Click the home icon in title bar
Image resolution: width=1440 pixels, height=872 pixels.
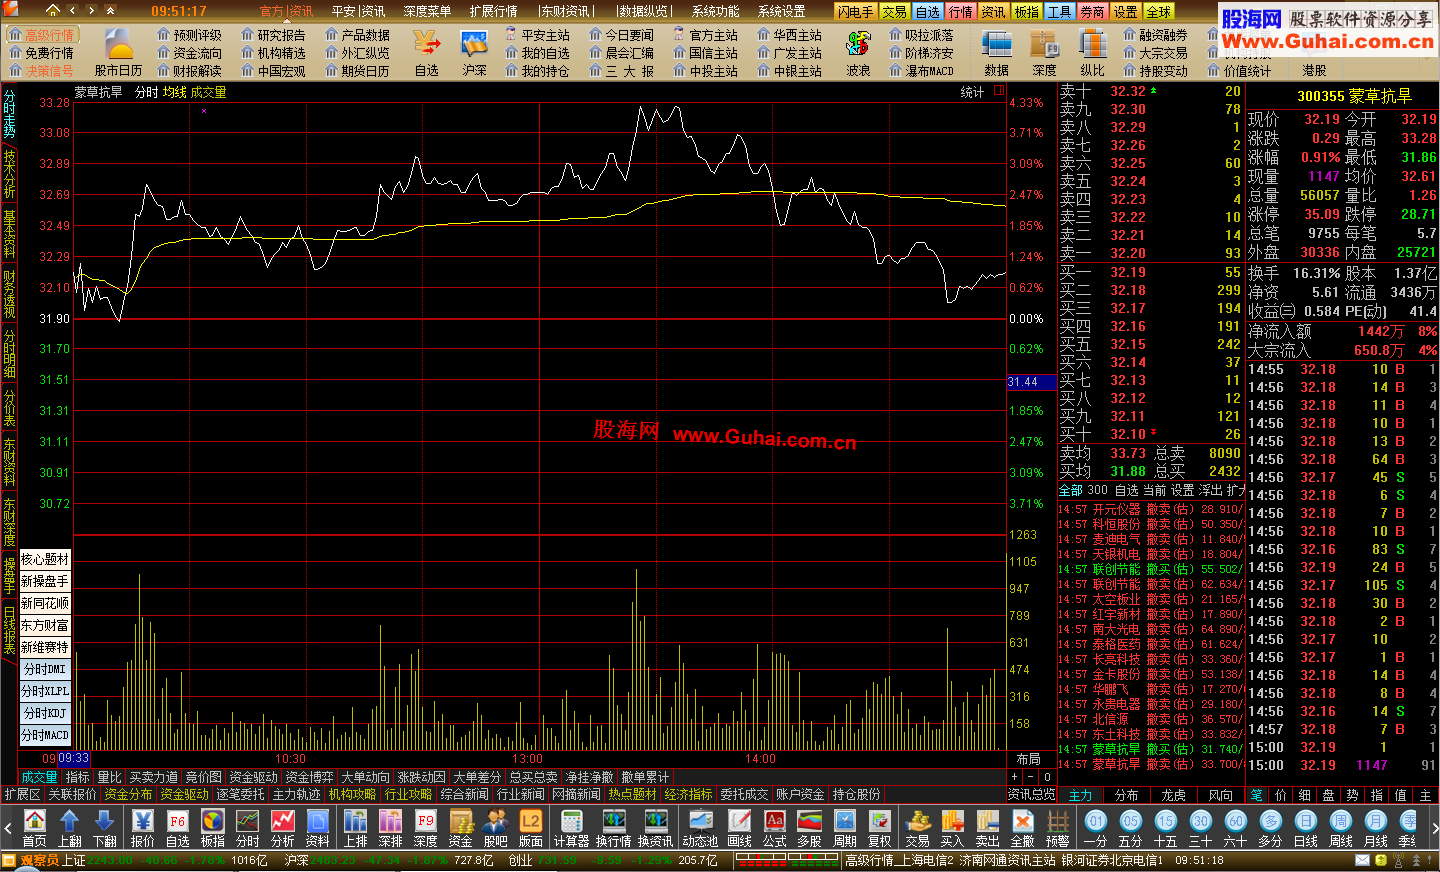53,10
